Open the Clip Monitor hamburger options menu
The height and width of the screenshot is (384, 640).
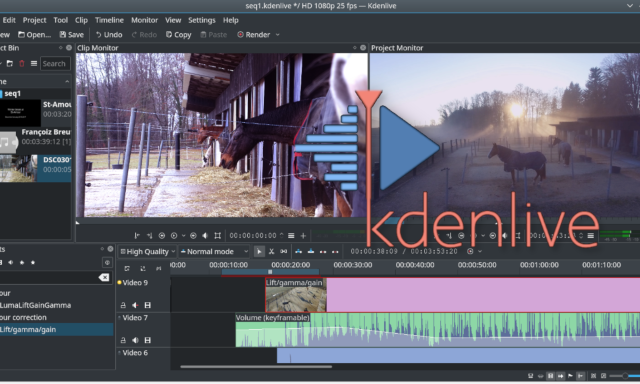tap(291, 235)
